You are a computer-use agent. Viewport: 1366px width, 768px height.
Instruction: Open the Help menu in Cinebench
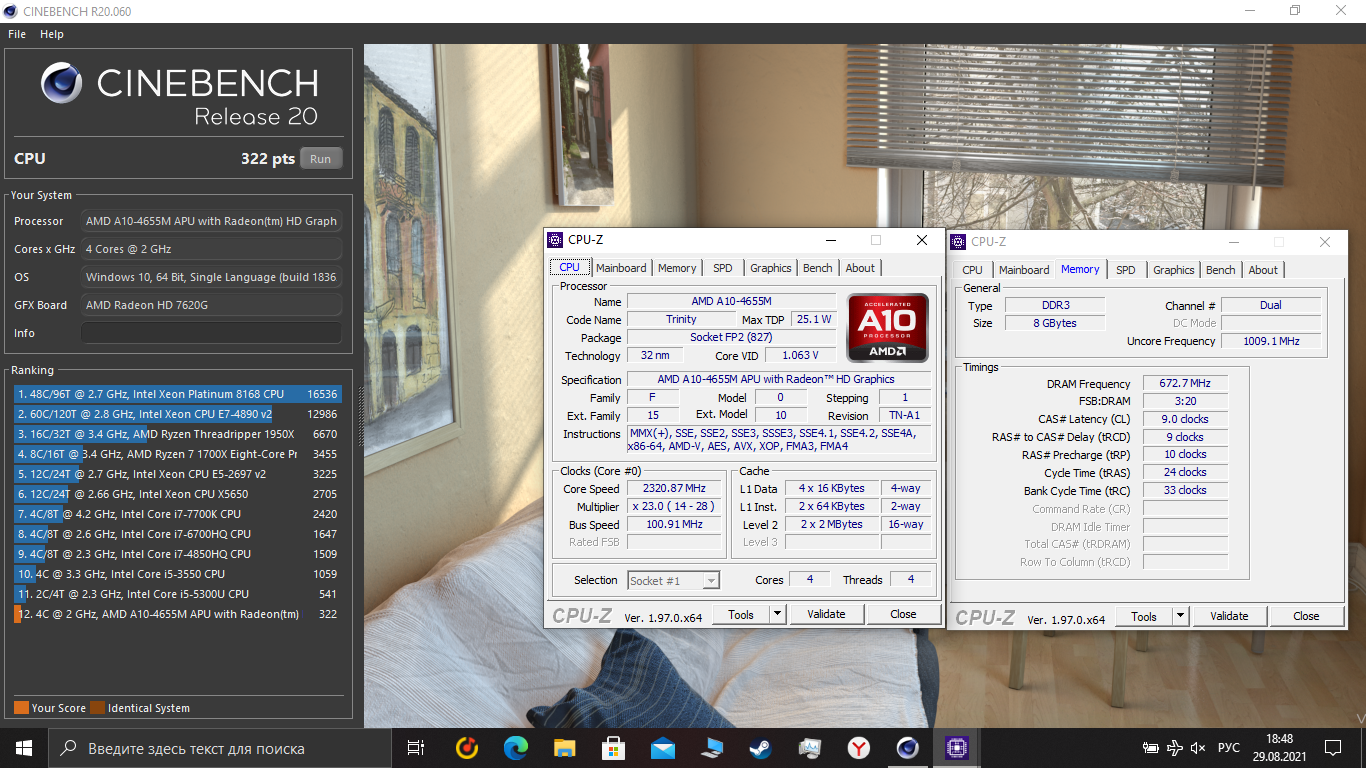pos(52,34)
